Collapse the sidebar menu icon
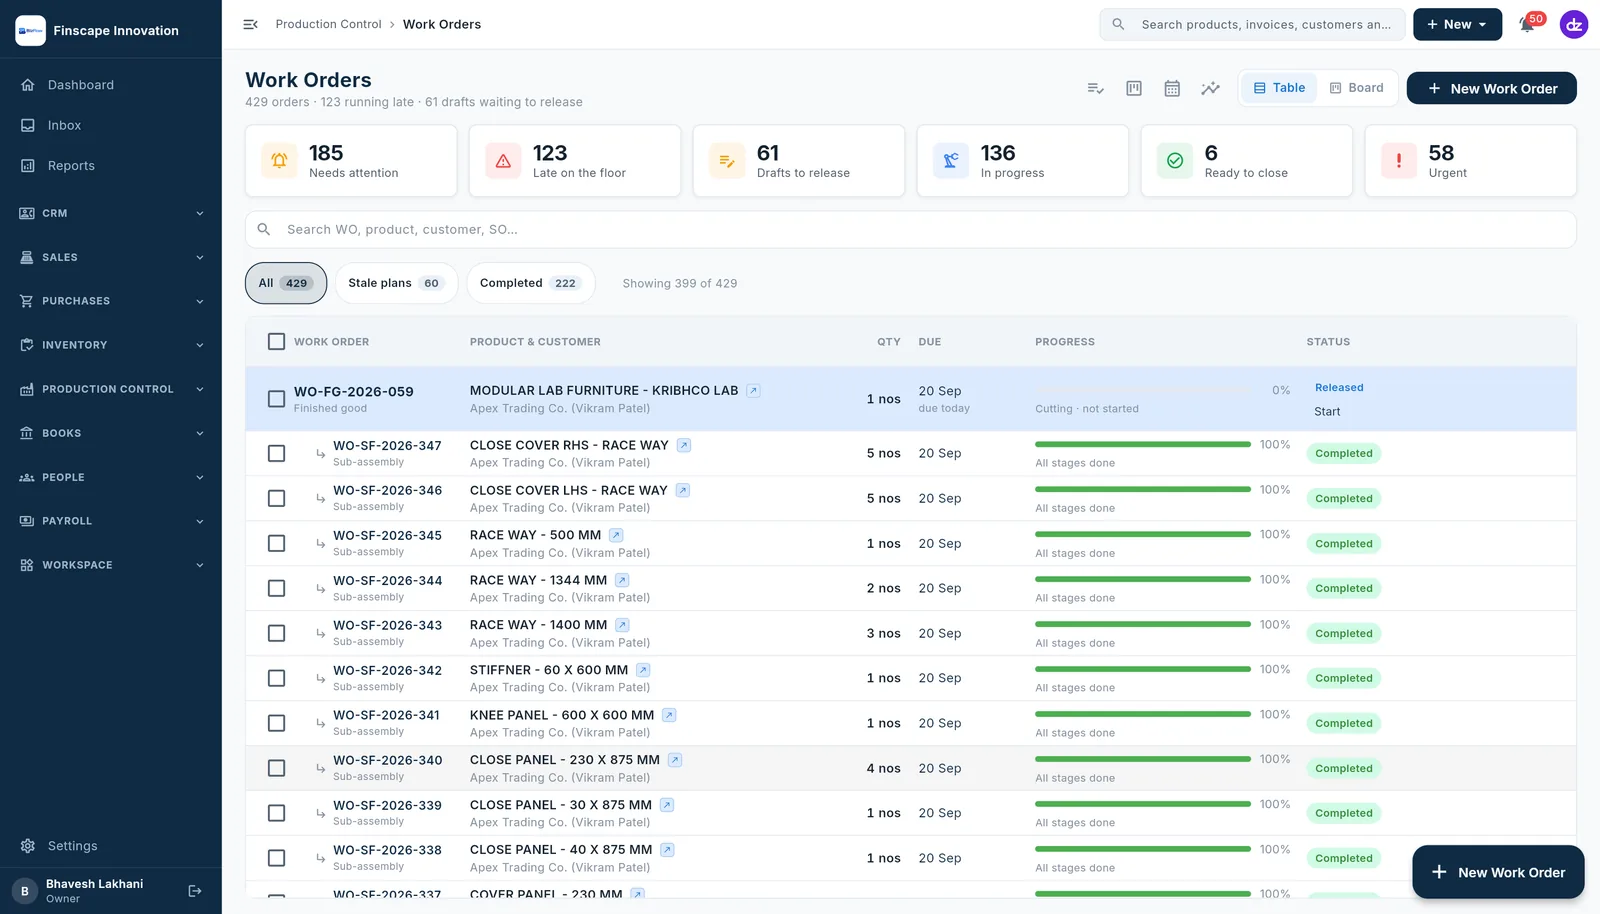 251,24
